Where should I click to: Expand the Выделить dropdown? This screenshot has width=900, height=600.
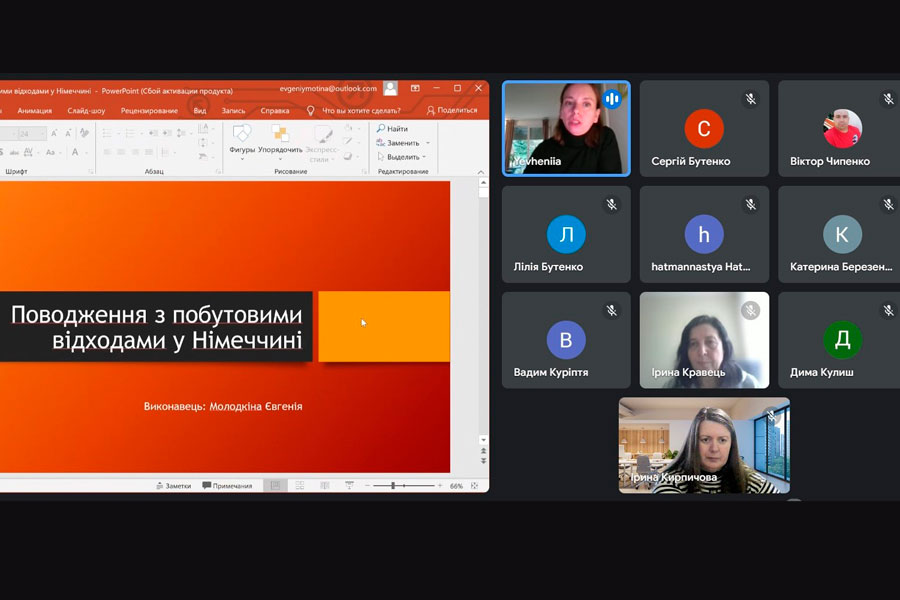pyautogui.click(x=425, y=157)
